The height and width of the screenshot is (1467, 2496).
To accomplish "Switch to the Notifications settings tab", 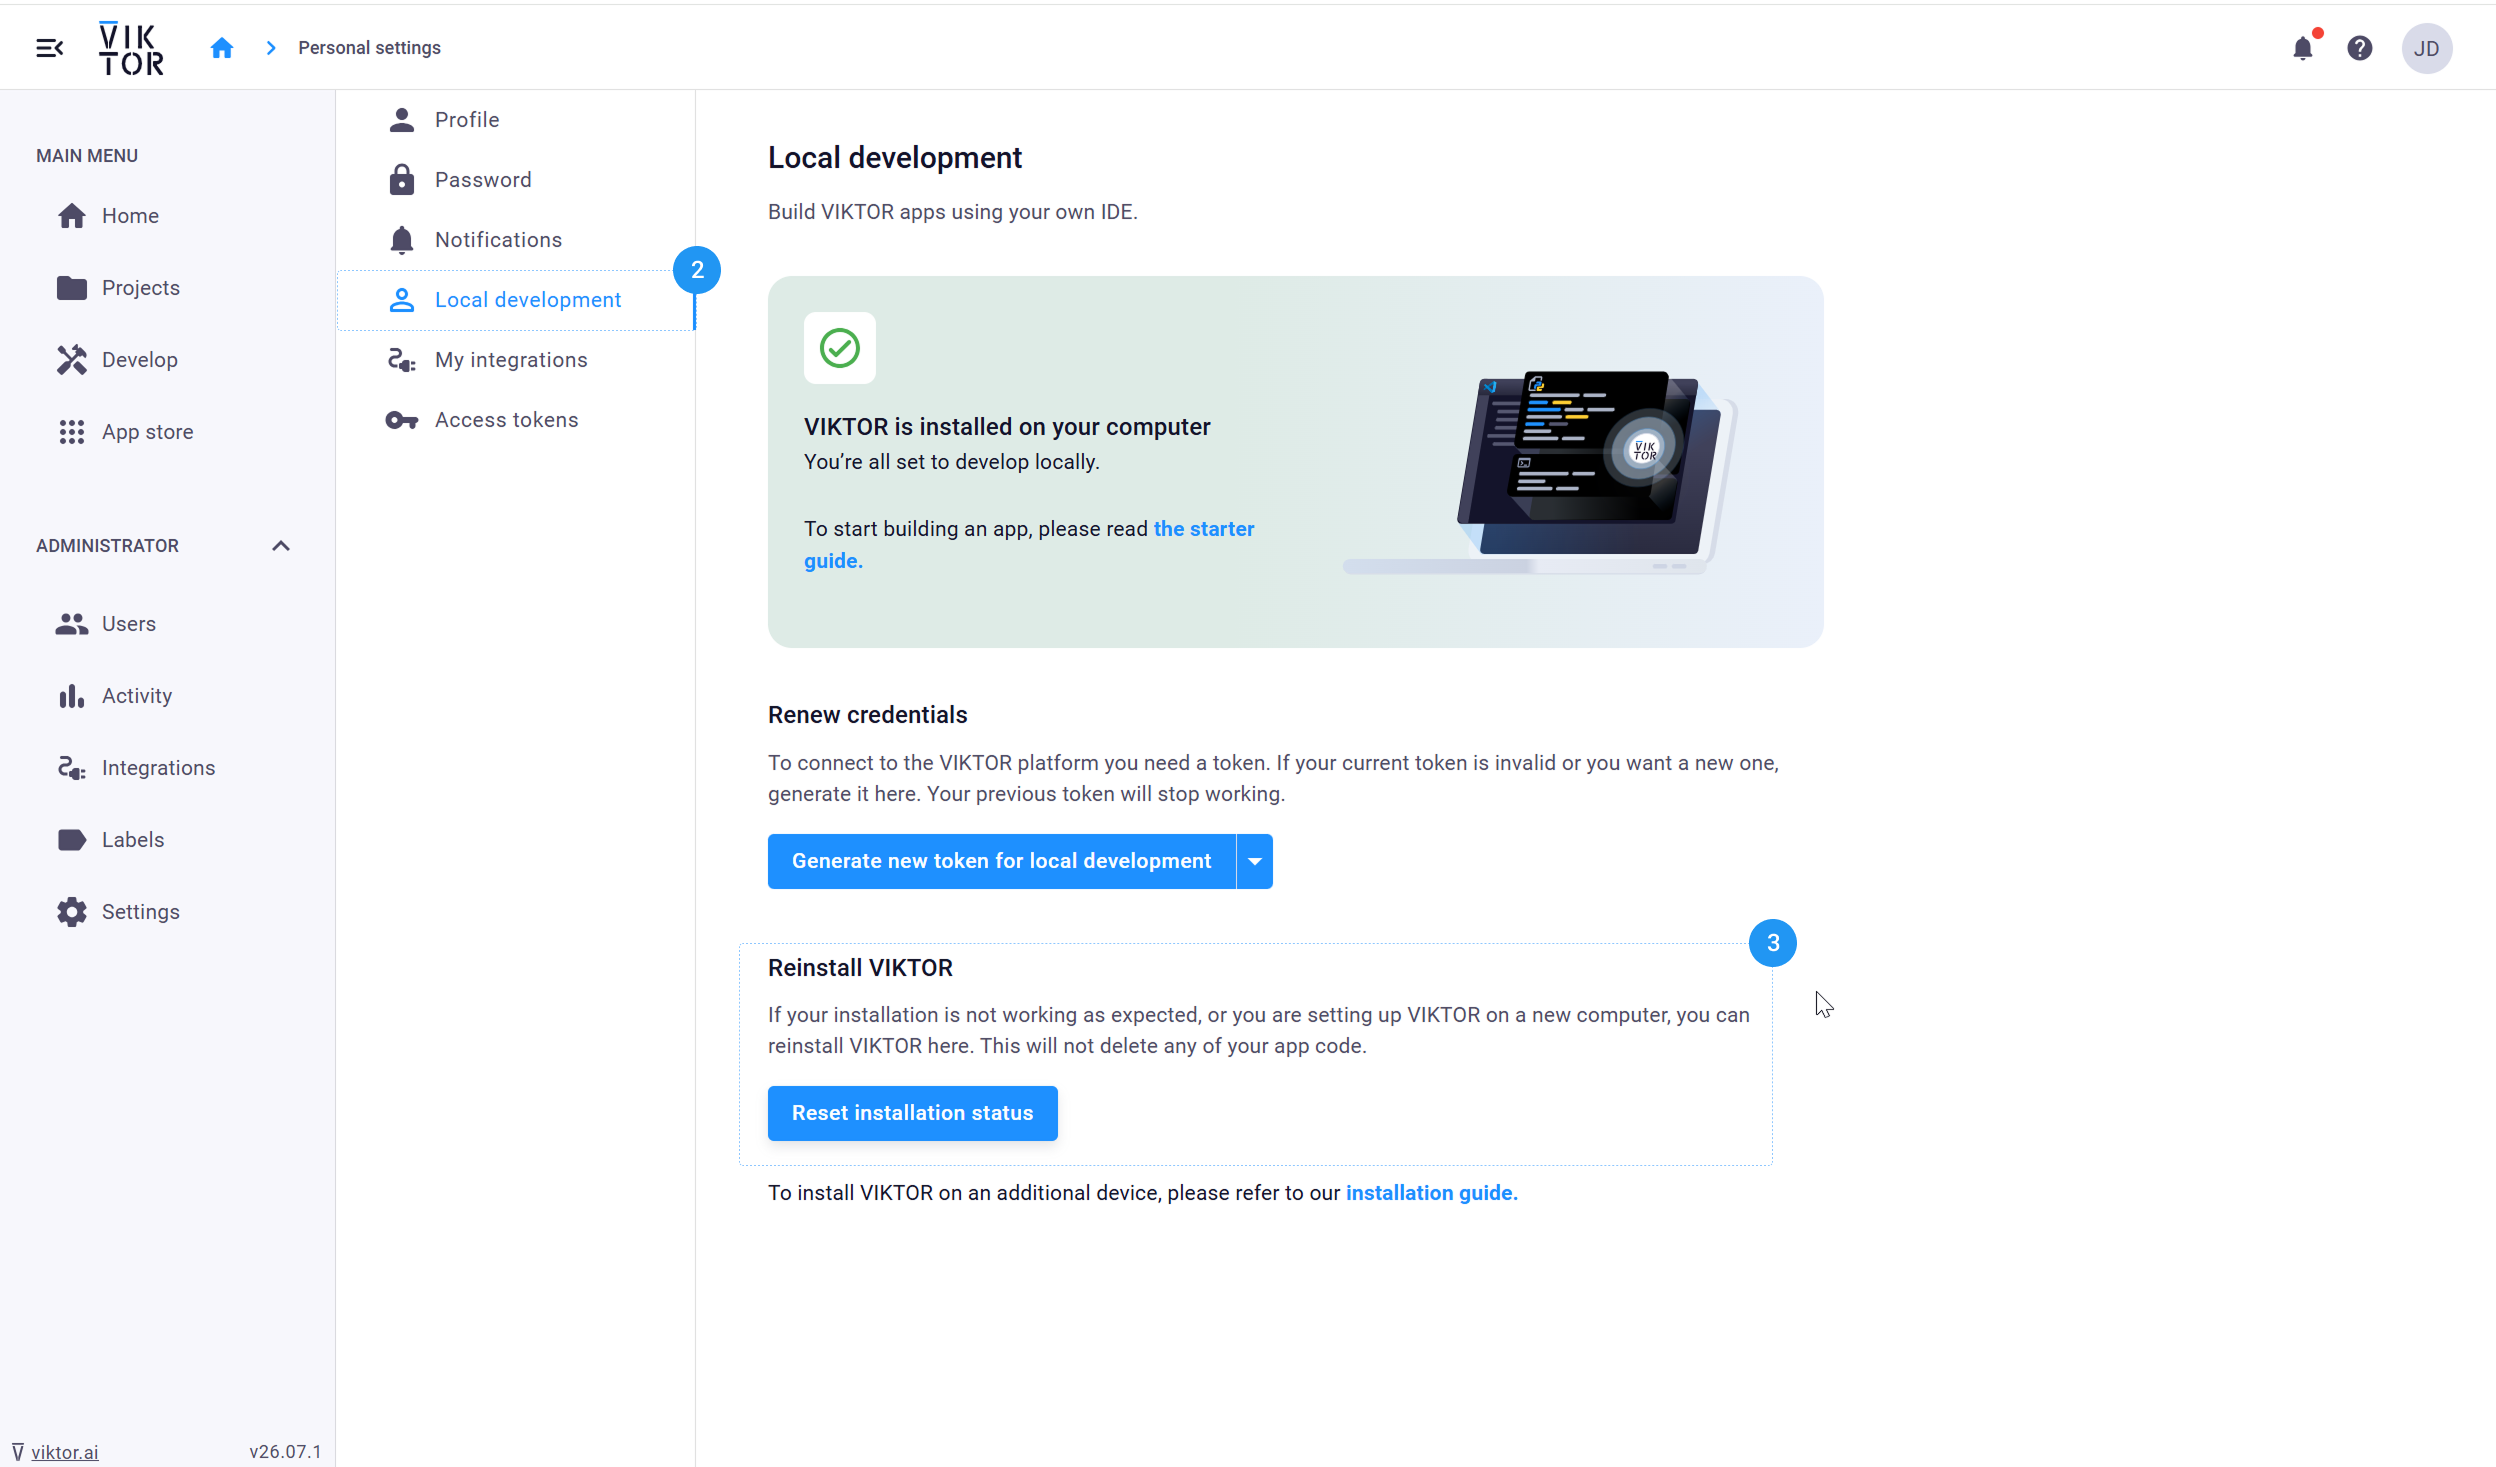I will pyautogui.click(x=516, y=240).
